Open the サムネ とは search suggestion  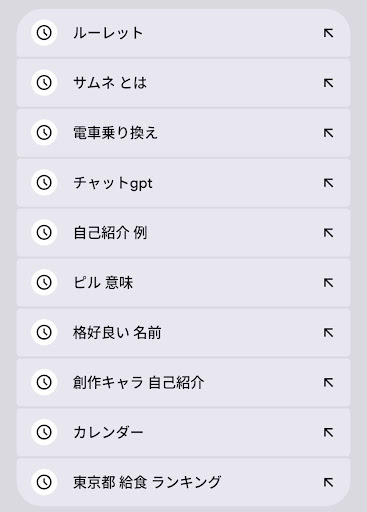110,83
